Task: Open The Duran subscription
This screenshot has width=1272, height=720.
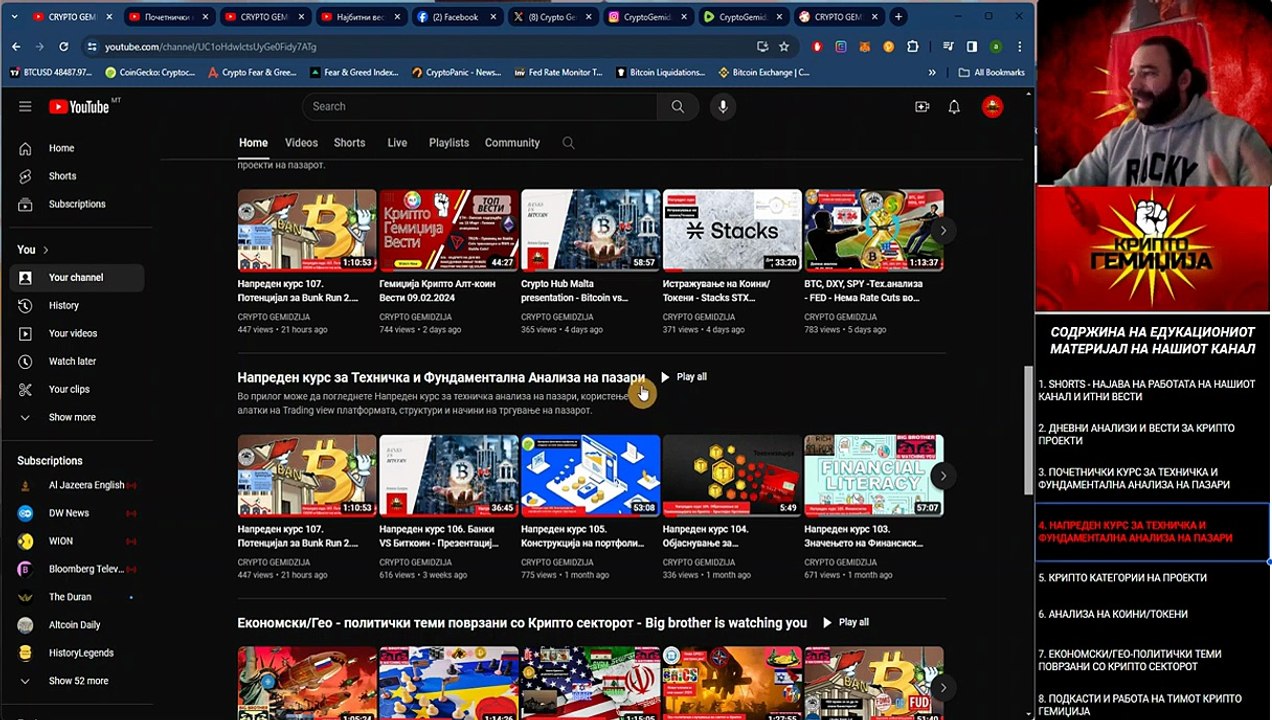Action: coord(76,597)
